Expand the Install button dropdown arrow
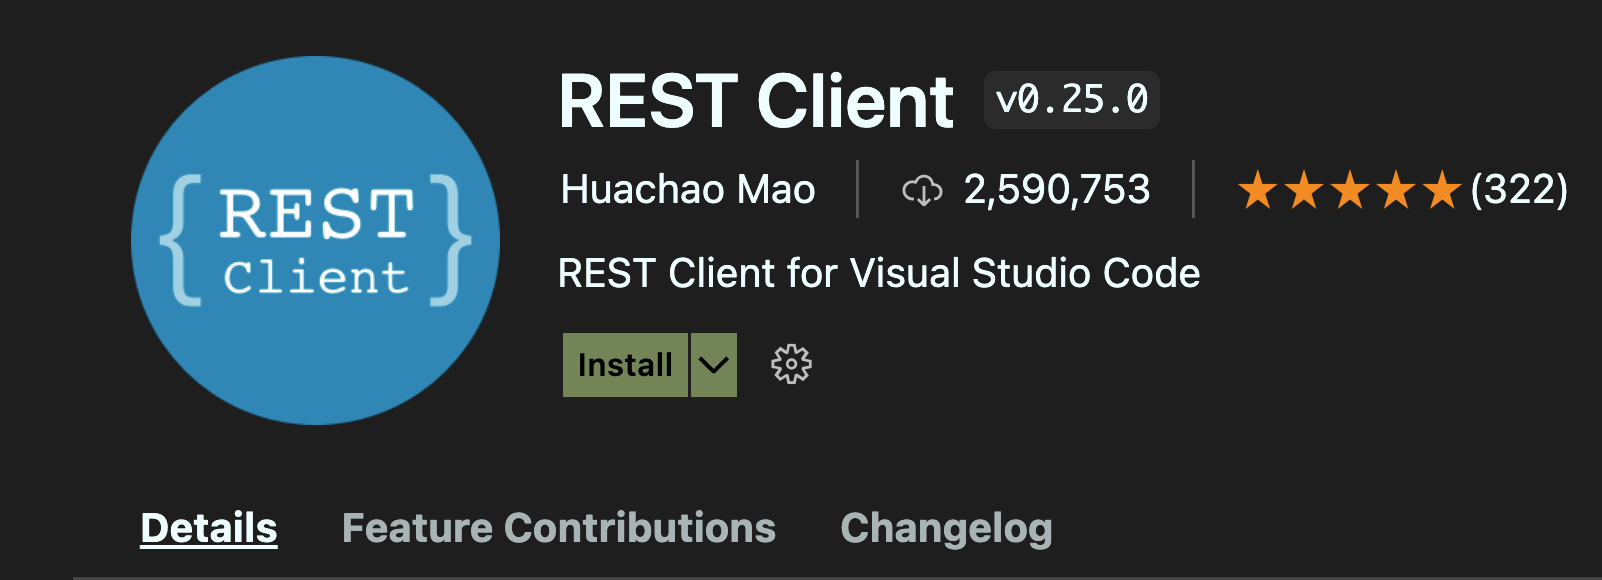This screenshot has width=1602, height=580. click(x=714, y=365)
